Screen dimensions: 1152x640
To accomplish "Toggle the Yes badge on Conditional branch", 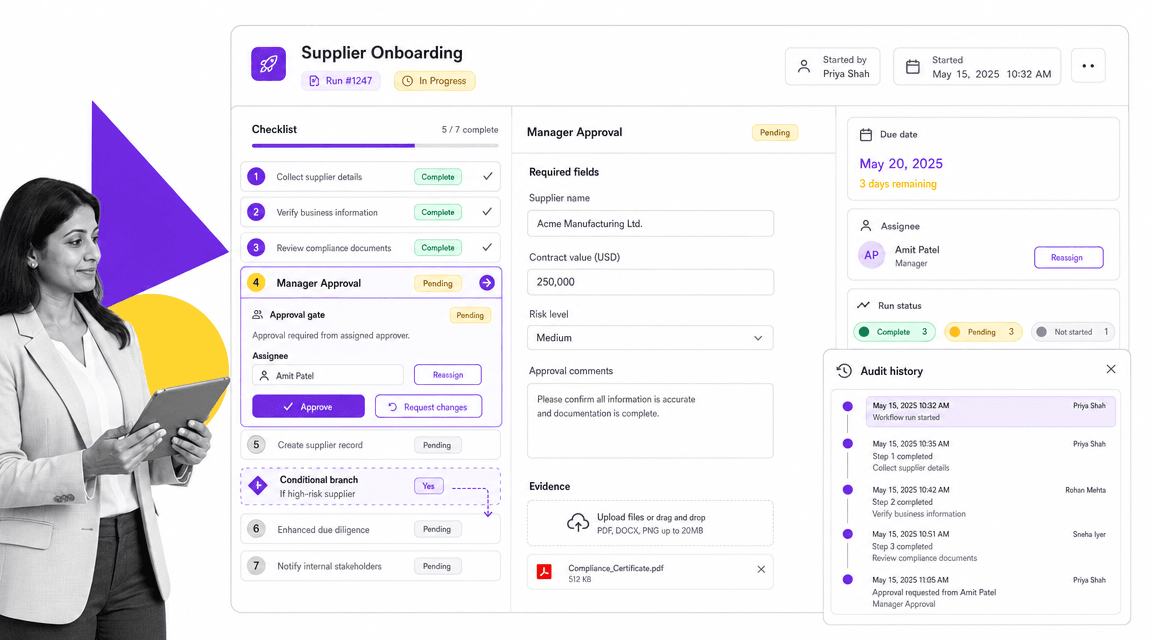I will tap(428, 486).
